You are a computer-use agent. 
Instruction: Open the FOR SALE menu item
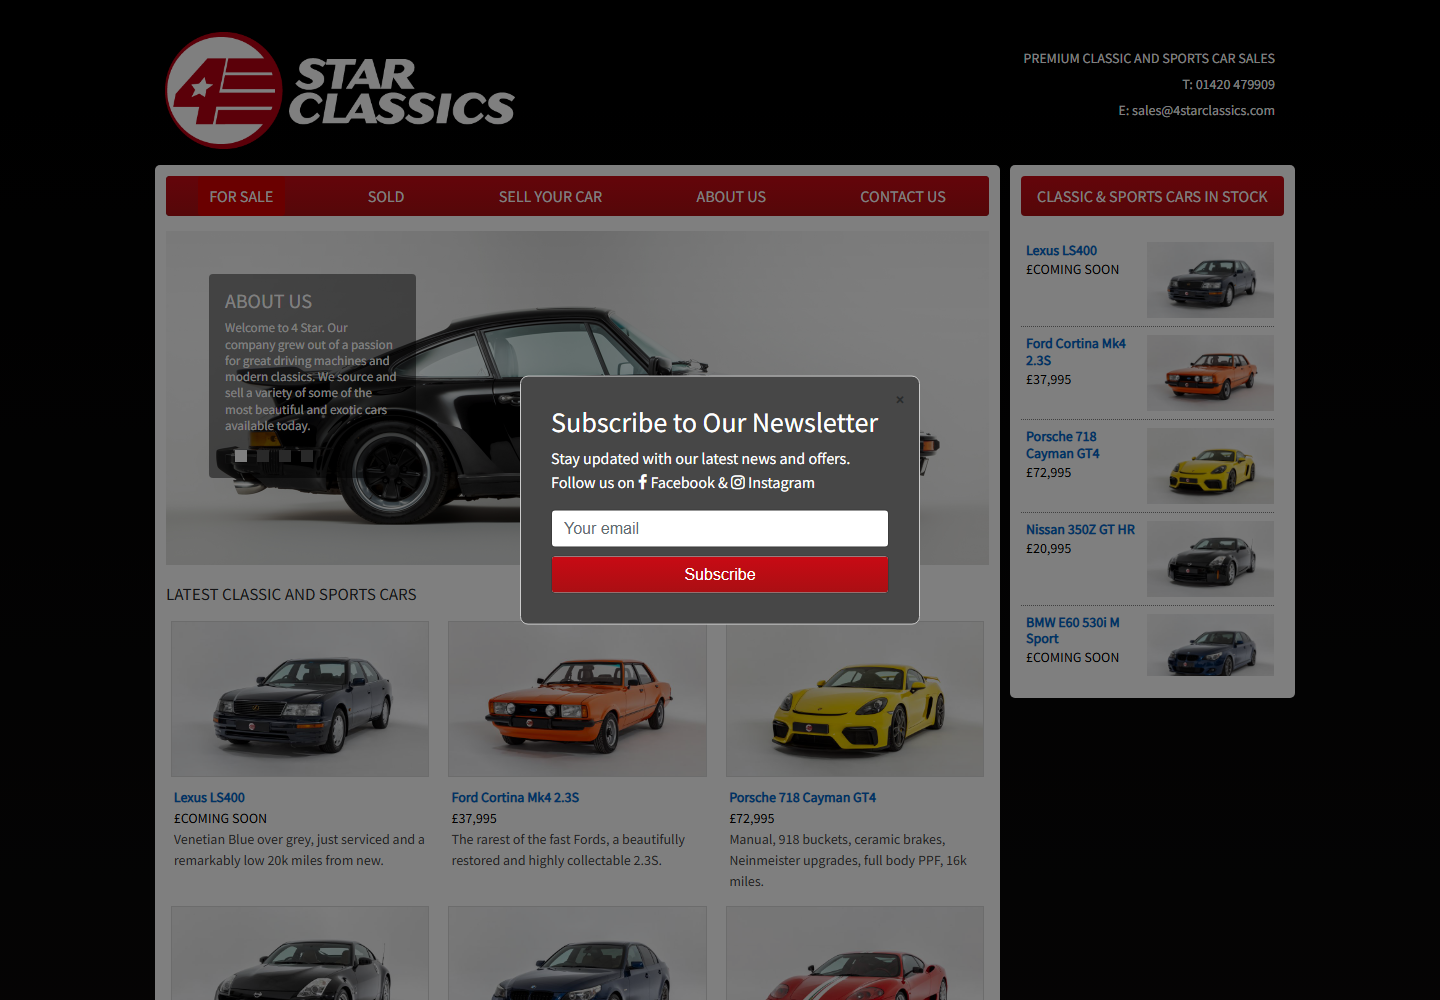click(241, 197)
